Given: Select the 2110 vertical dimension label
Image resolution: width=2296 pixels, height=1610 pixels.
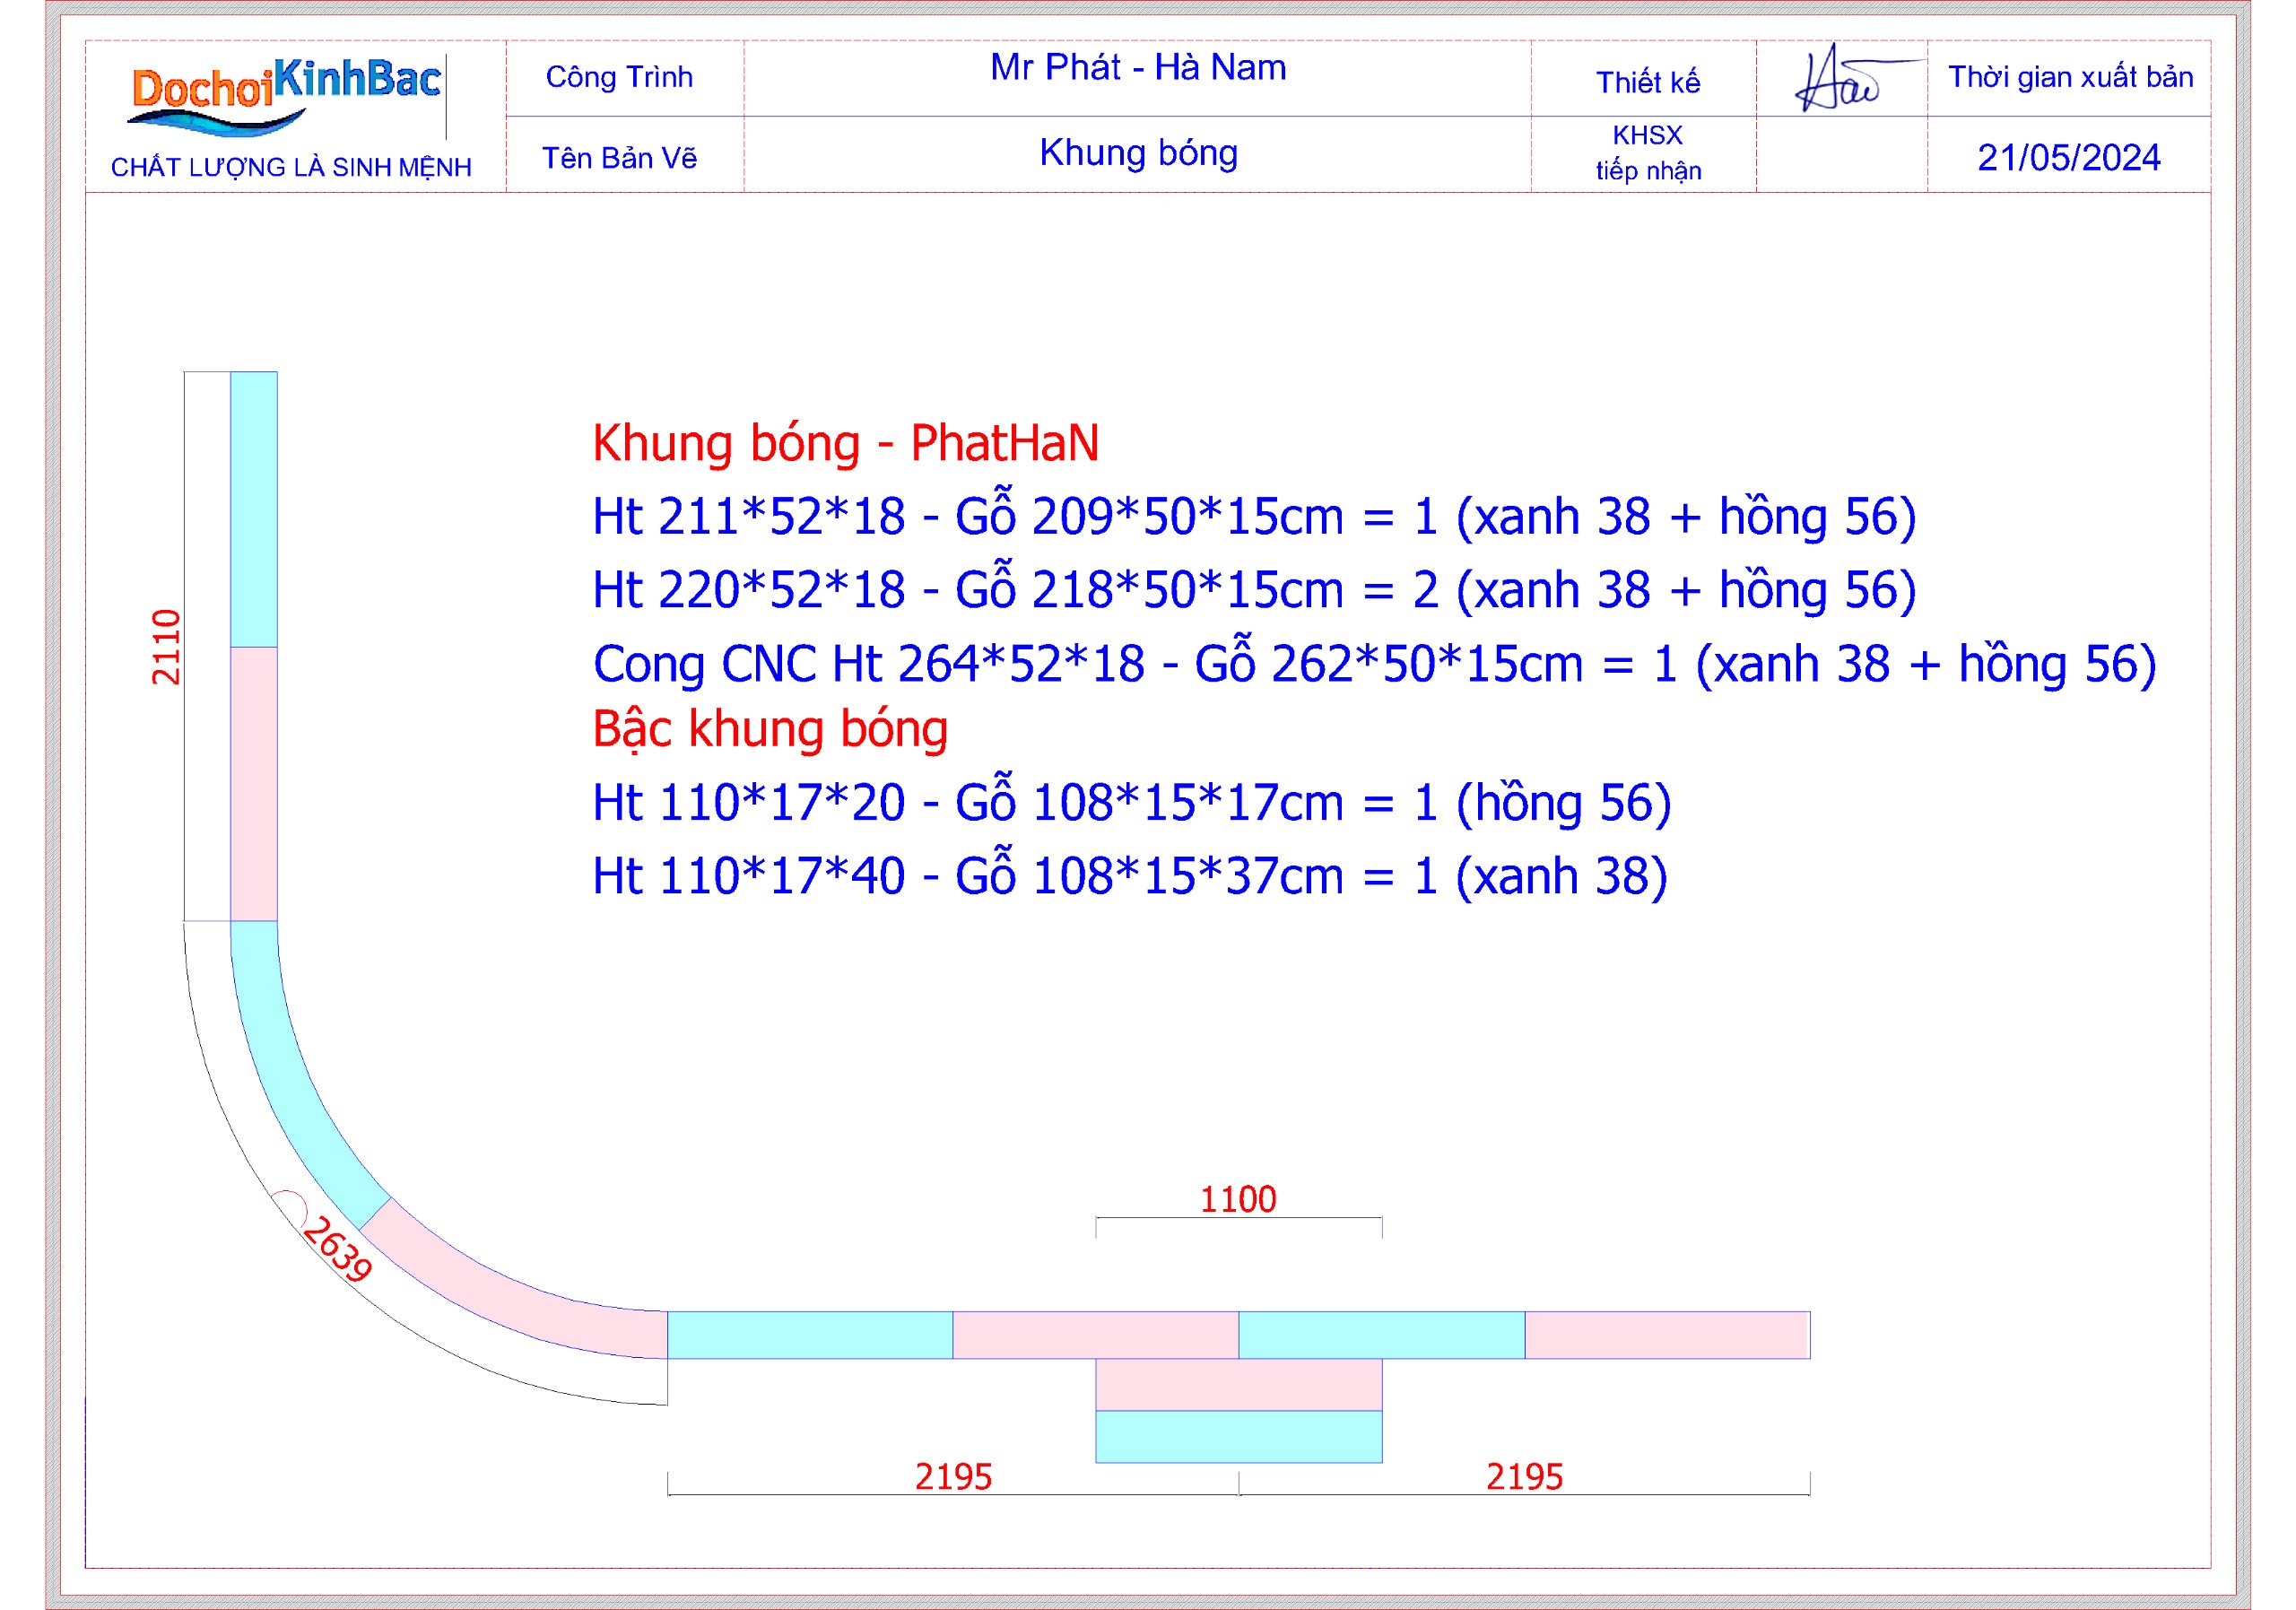Looking at the screenshot, I should click(166, 647).
